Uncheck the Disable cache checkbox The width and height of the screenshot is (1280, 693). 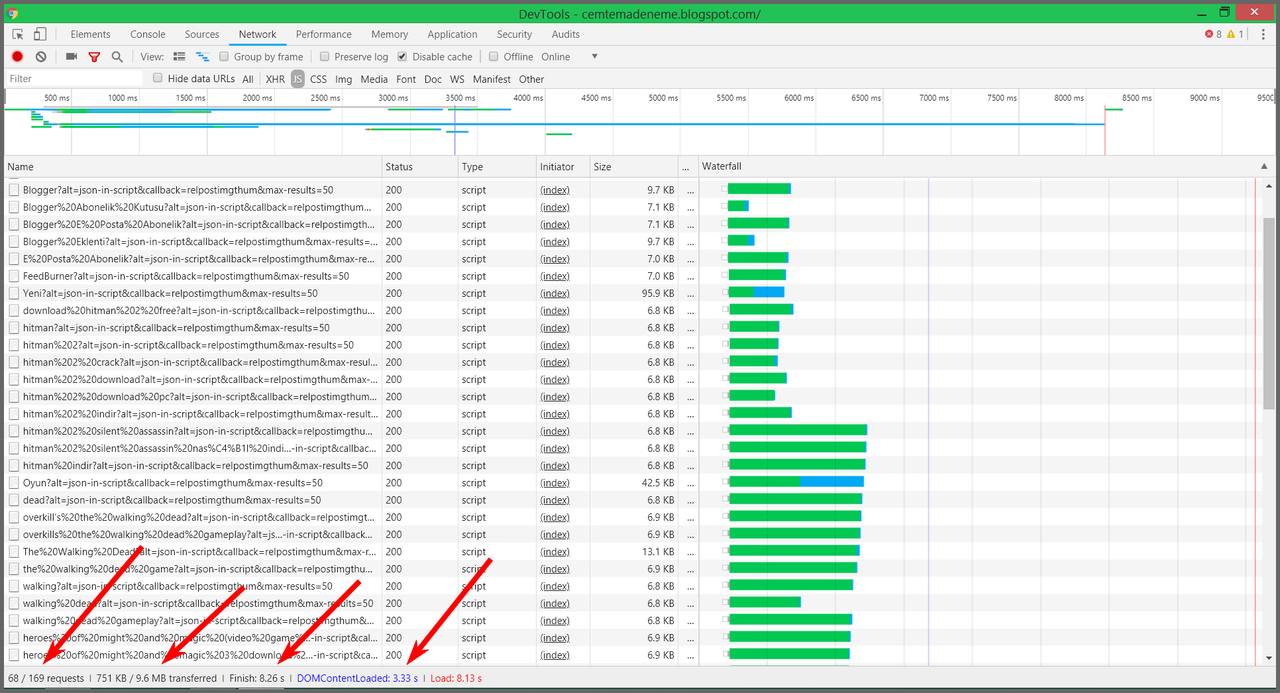(402, 57)
